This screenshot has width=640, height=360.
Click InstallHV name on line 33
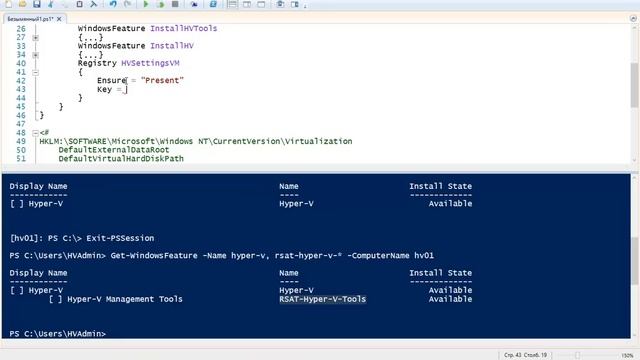click(172, 46)
